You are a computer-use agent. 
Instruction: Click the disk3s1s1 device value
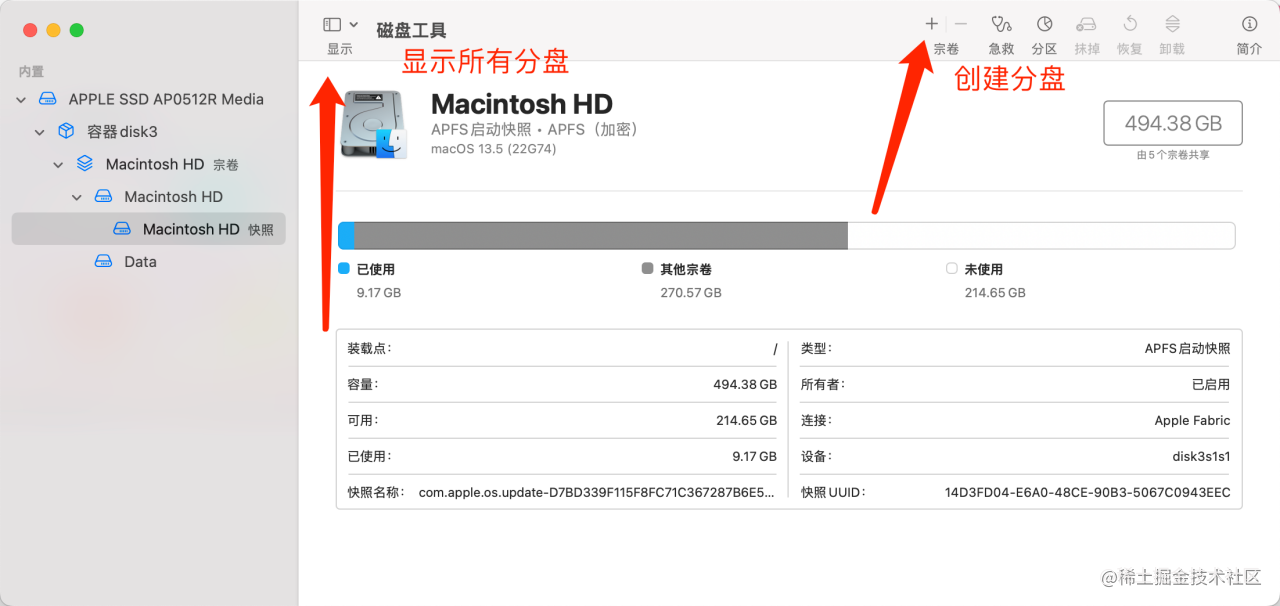[1201, 456]
